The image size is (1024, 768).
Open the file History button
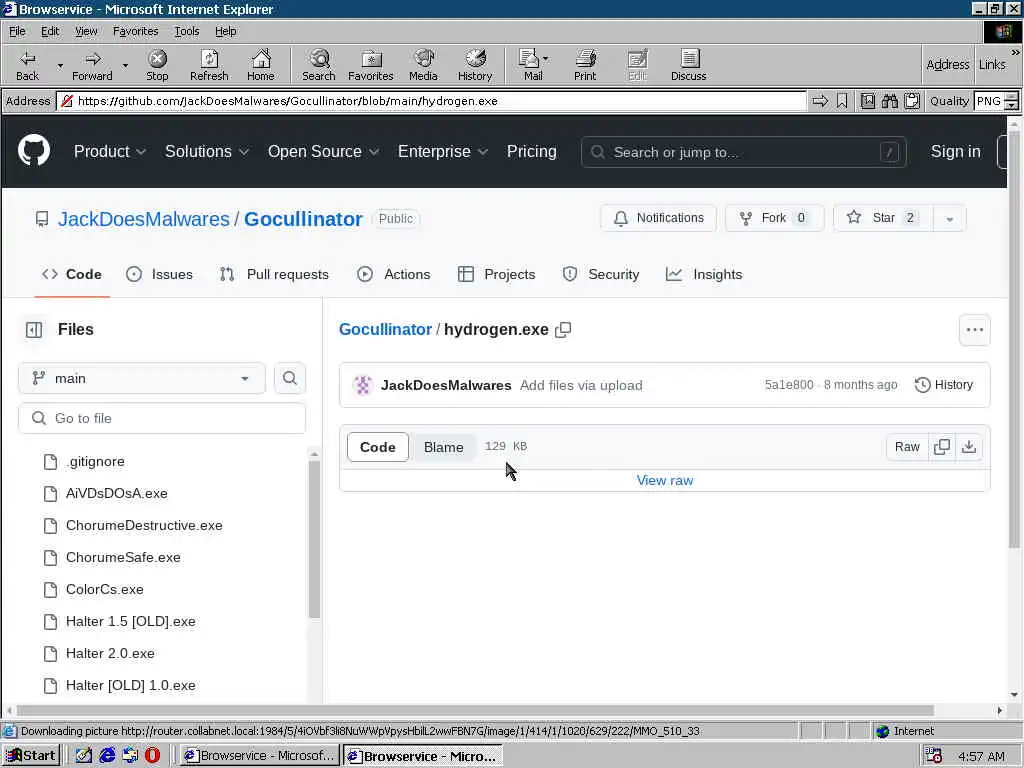click(x=944, y=385)
